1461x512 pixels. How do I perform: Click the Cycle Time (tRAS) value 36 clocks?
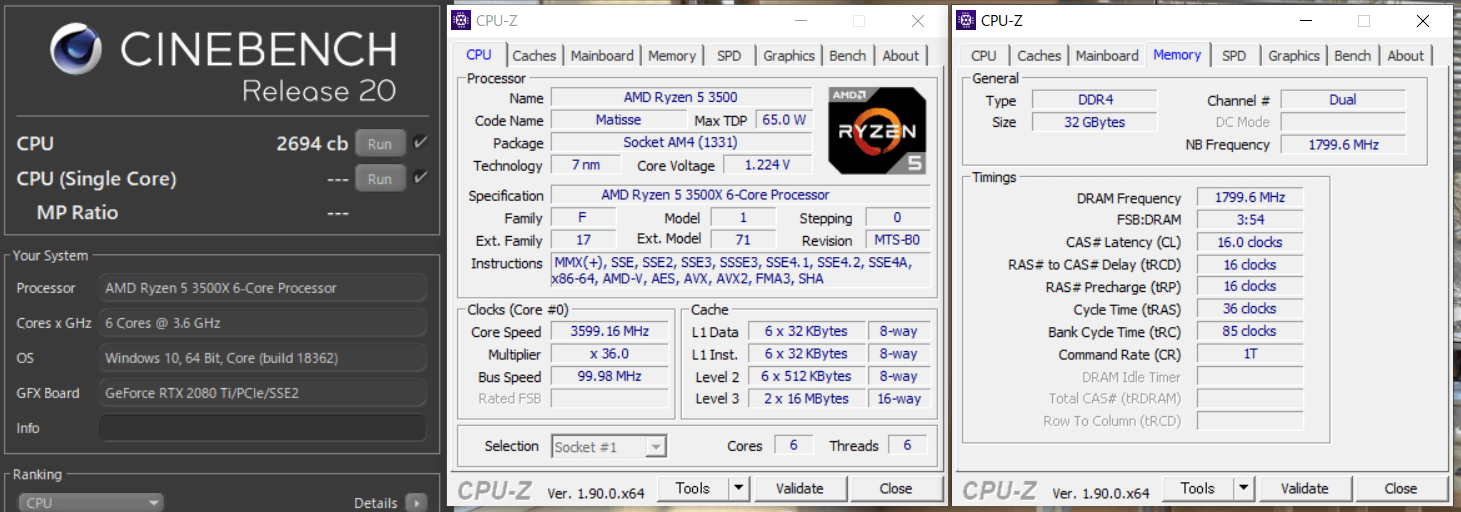(1250, 309)
